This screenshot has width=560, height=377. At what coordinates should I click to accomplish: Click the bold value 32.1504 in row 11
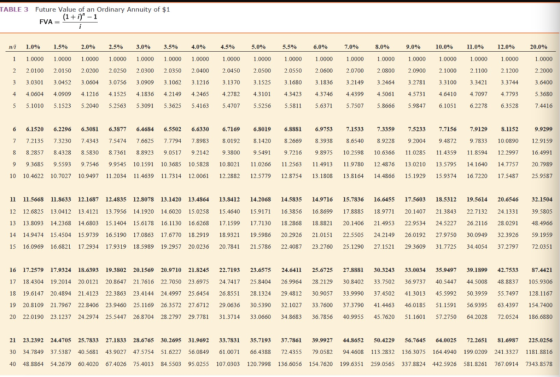[x=542, y=200]
